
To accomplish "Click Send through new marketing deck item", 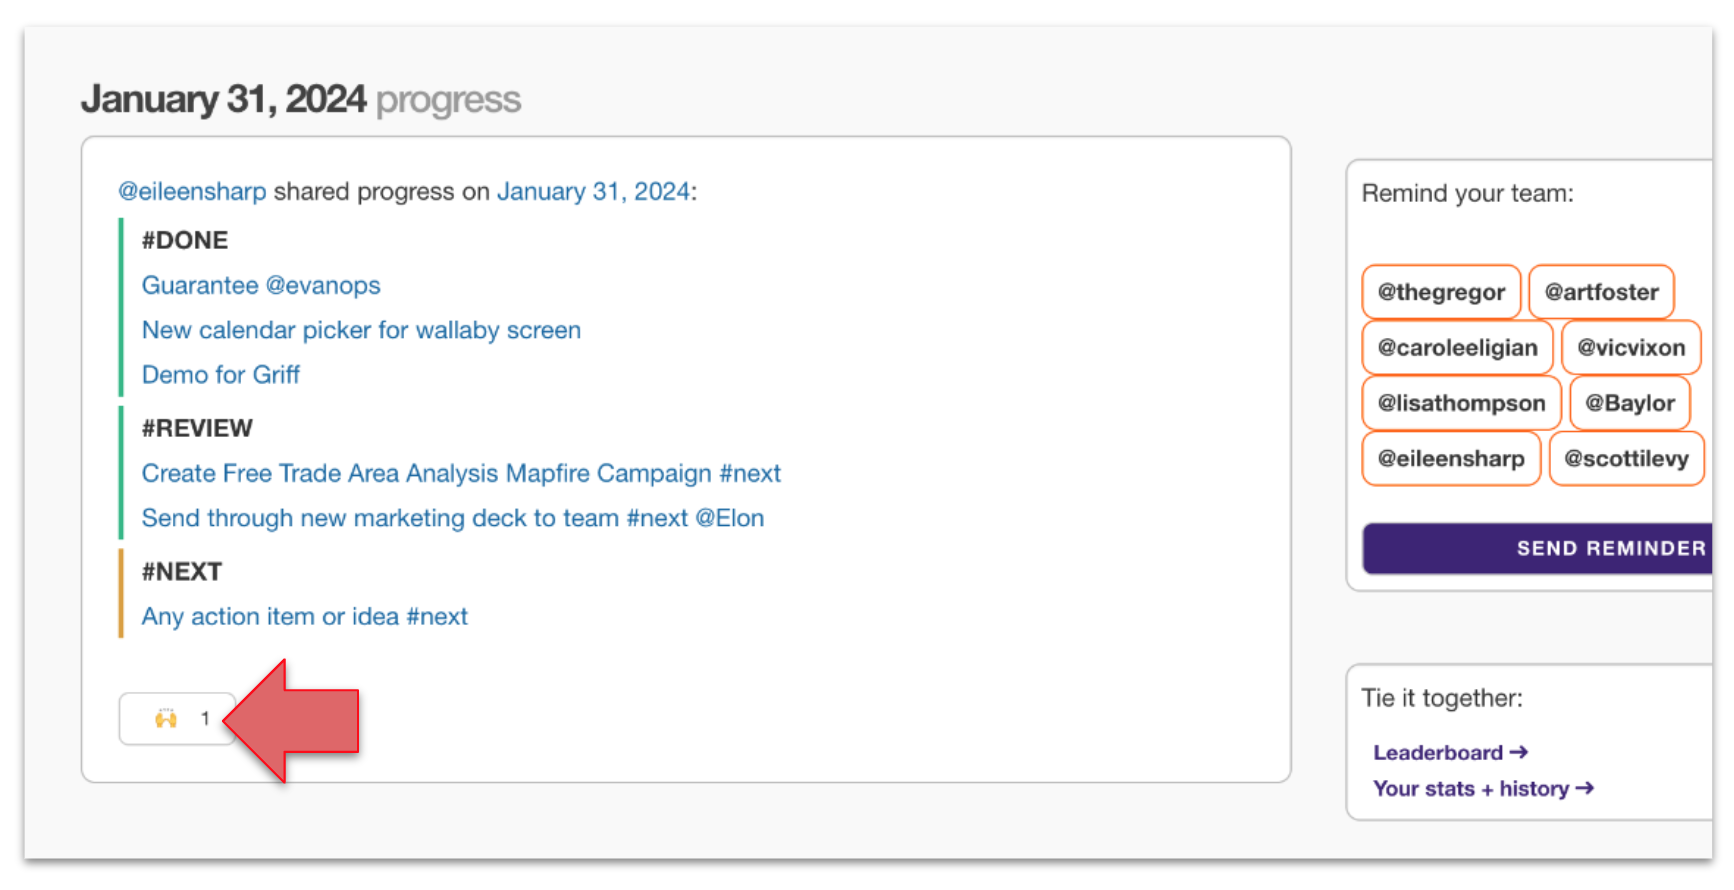I will (452, 518).
